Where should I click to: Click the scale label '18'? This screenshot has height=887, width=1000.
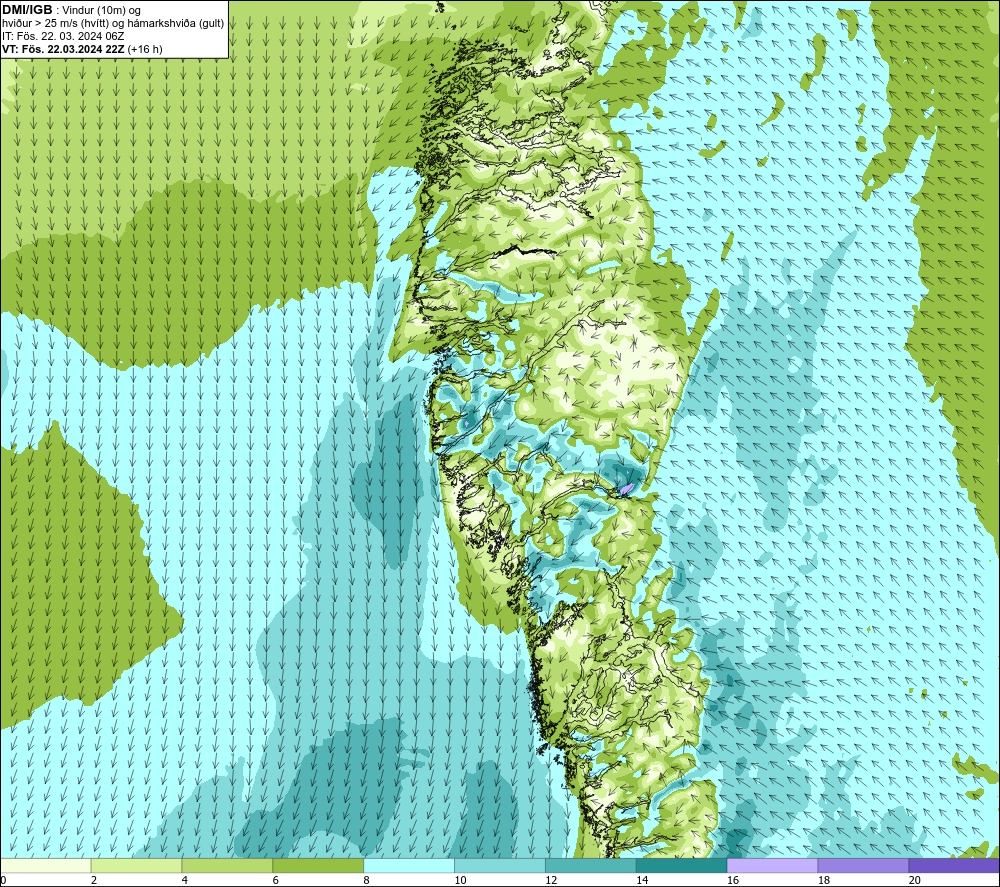[x=824, y=880]
